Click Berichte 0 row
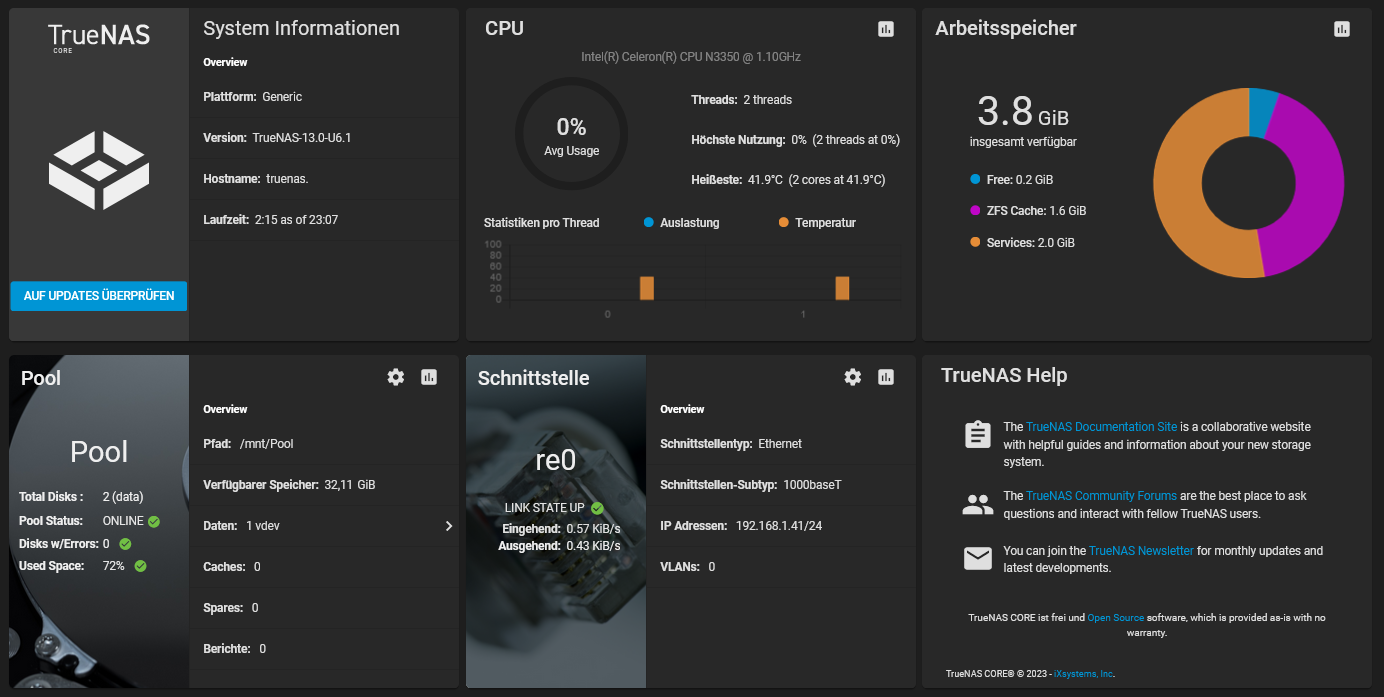 323,649
